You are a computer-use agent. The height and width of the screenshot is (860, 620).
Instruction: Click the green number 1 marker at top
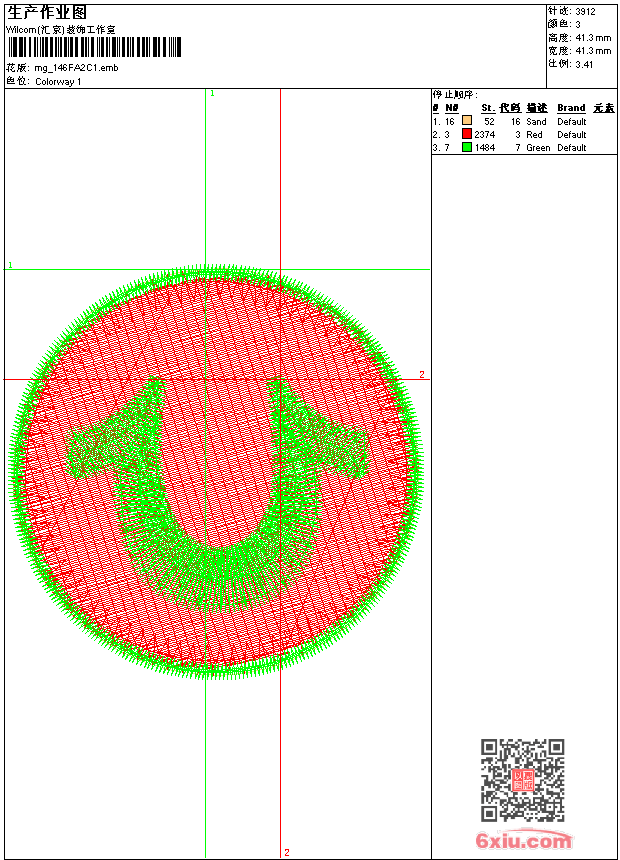click(212, 93)
